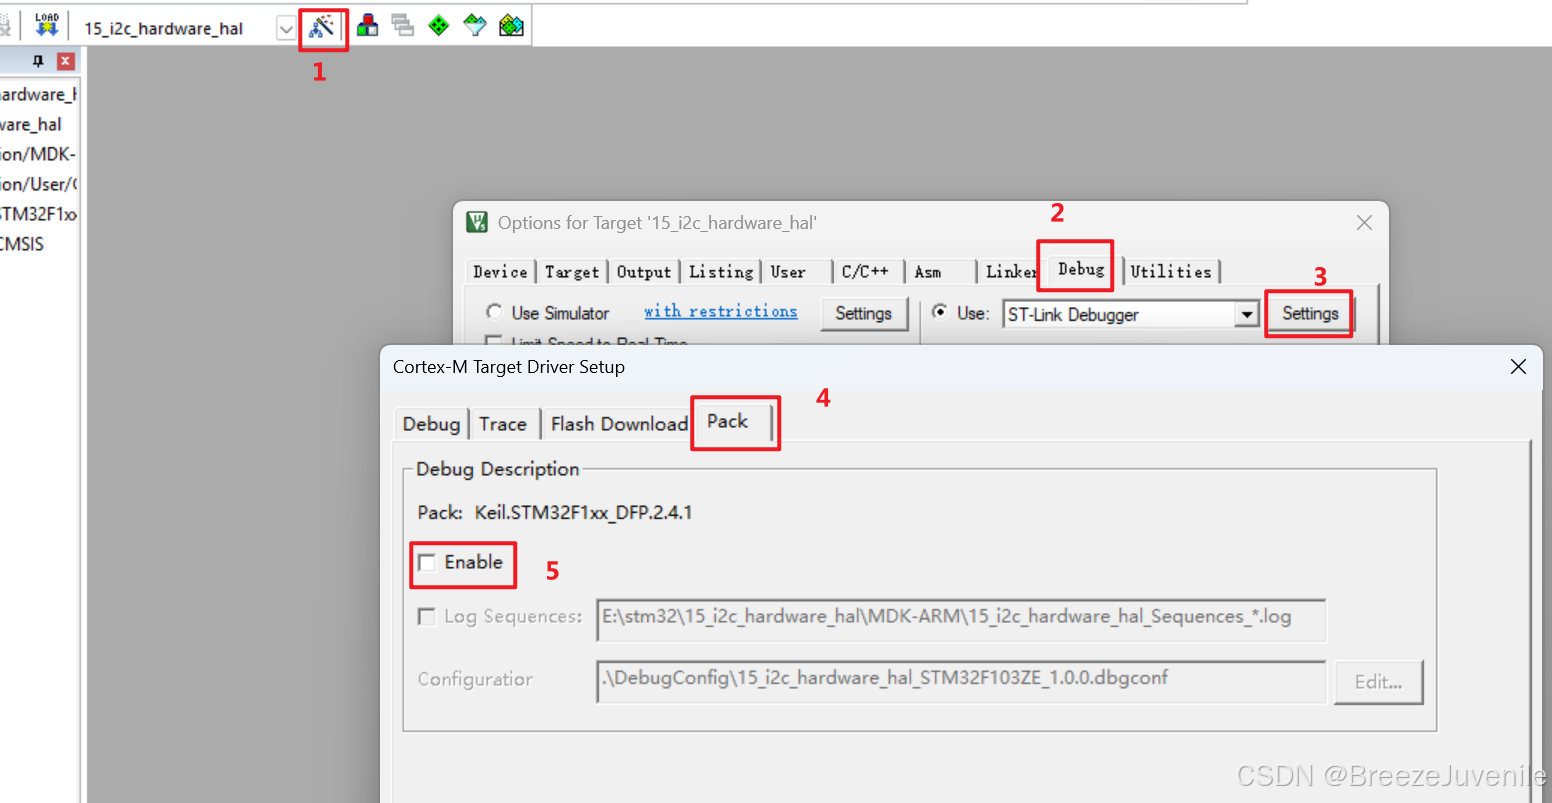The height and width of the screenshot is (803, 1552).
Task: Open the Listing tab
Action: coord(721,272)
